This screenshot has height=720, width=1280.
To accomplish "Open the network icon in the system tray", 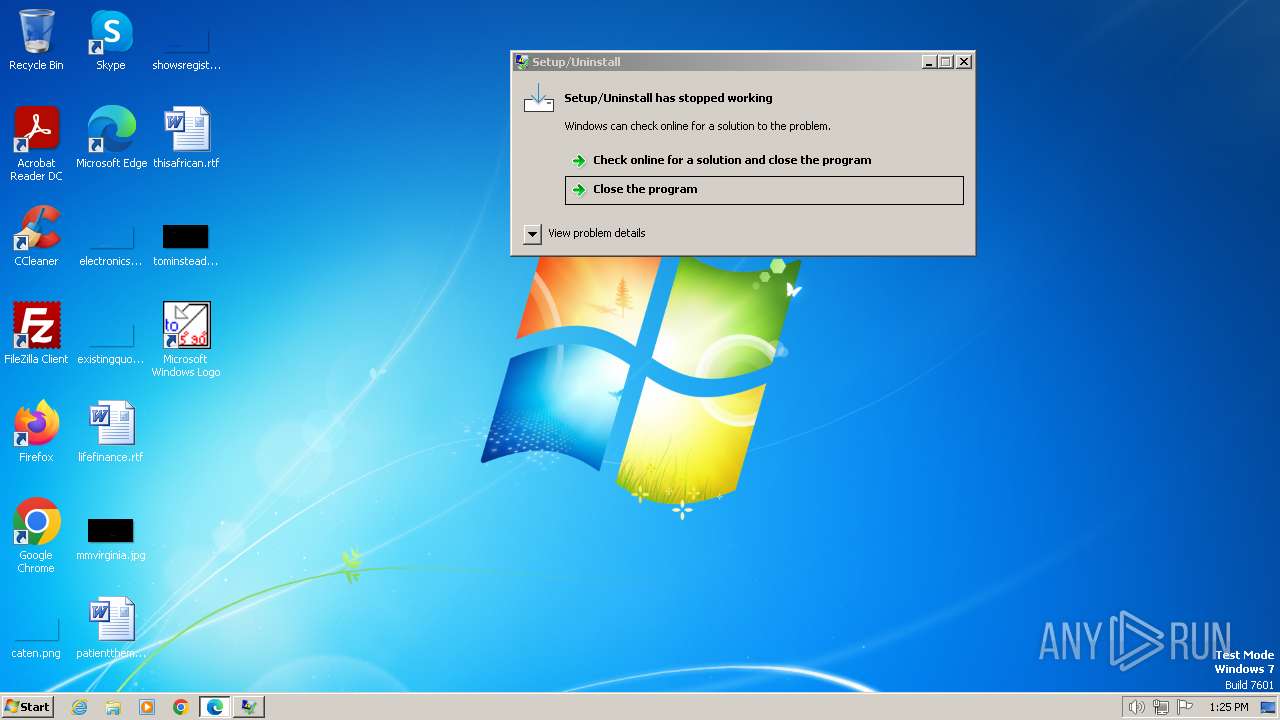I will [1161, 707].
